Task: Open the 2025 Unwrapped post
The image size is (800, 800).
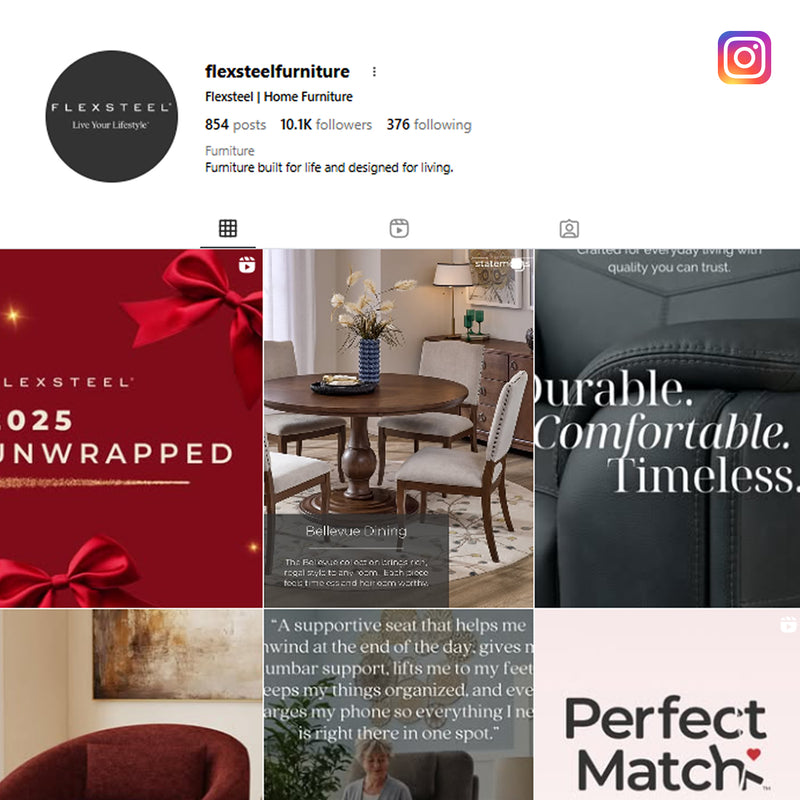Action: point(131,428)
